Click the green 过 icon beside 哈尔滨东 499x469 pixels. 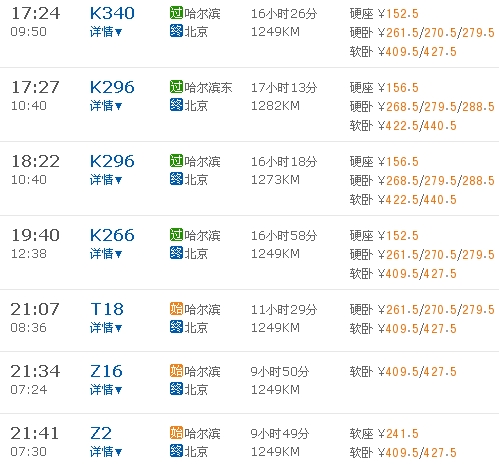tap(176, 87)
